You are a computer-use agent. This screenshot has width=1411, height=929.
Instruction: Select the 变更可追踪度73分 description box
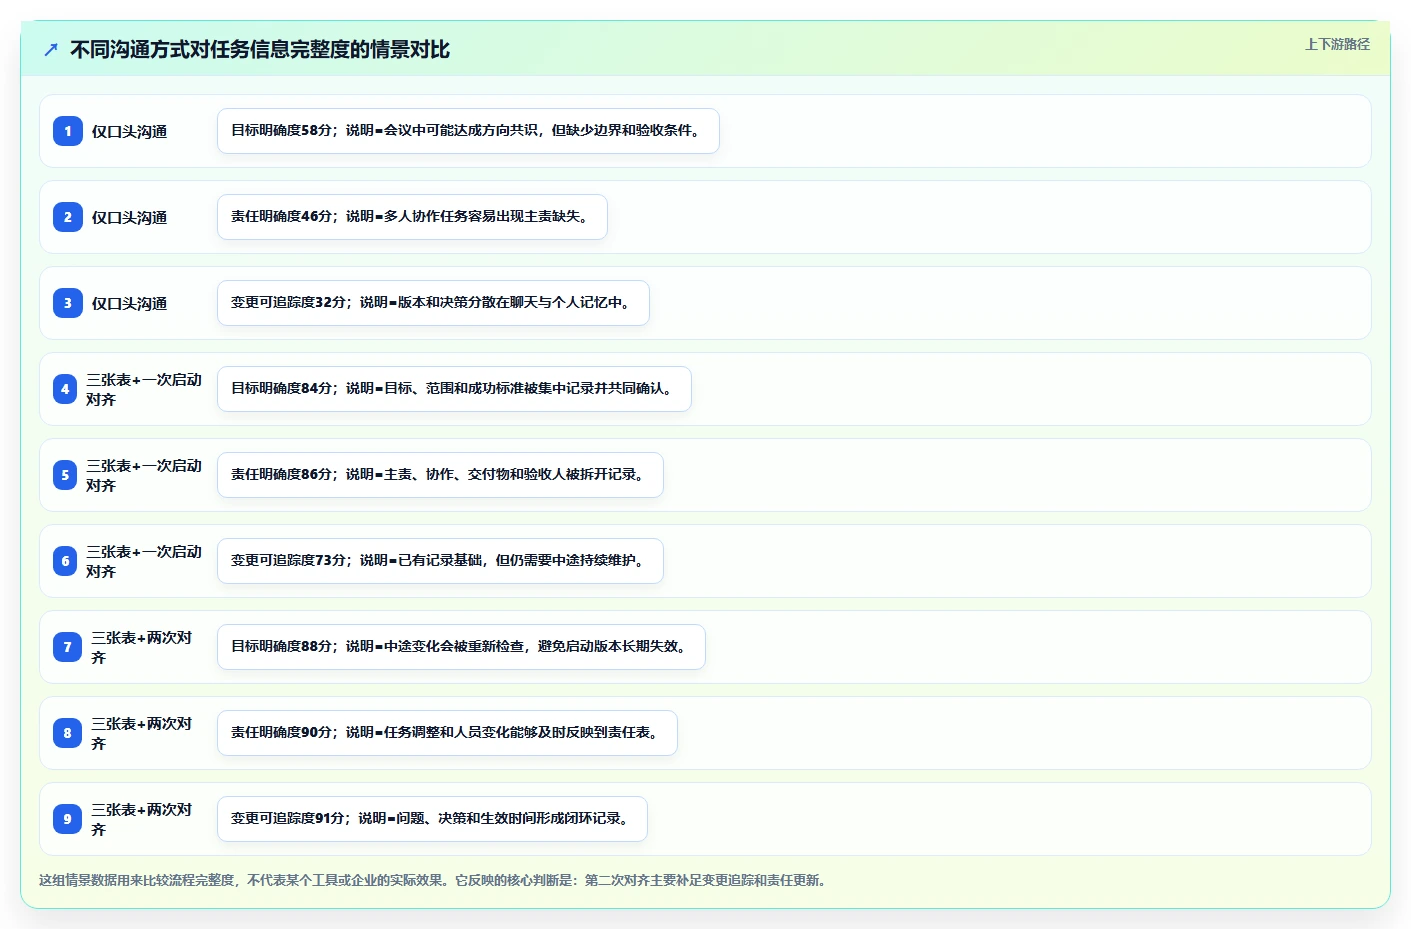(440, 561)
